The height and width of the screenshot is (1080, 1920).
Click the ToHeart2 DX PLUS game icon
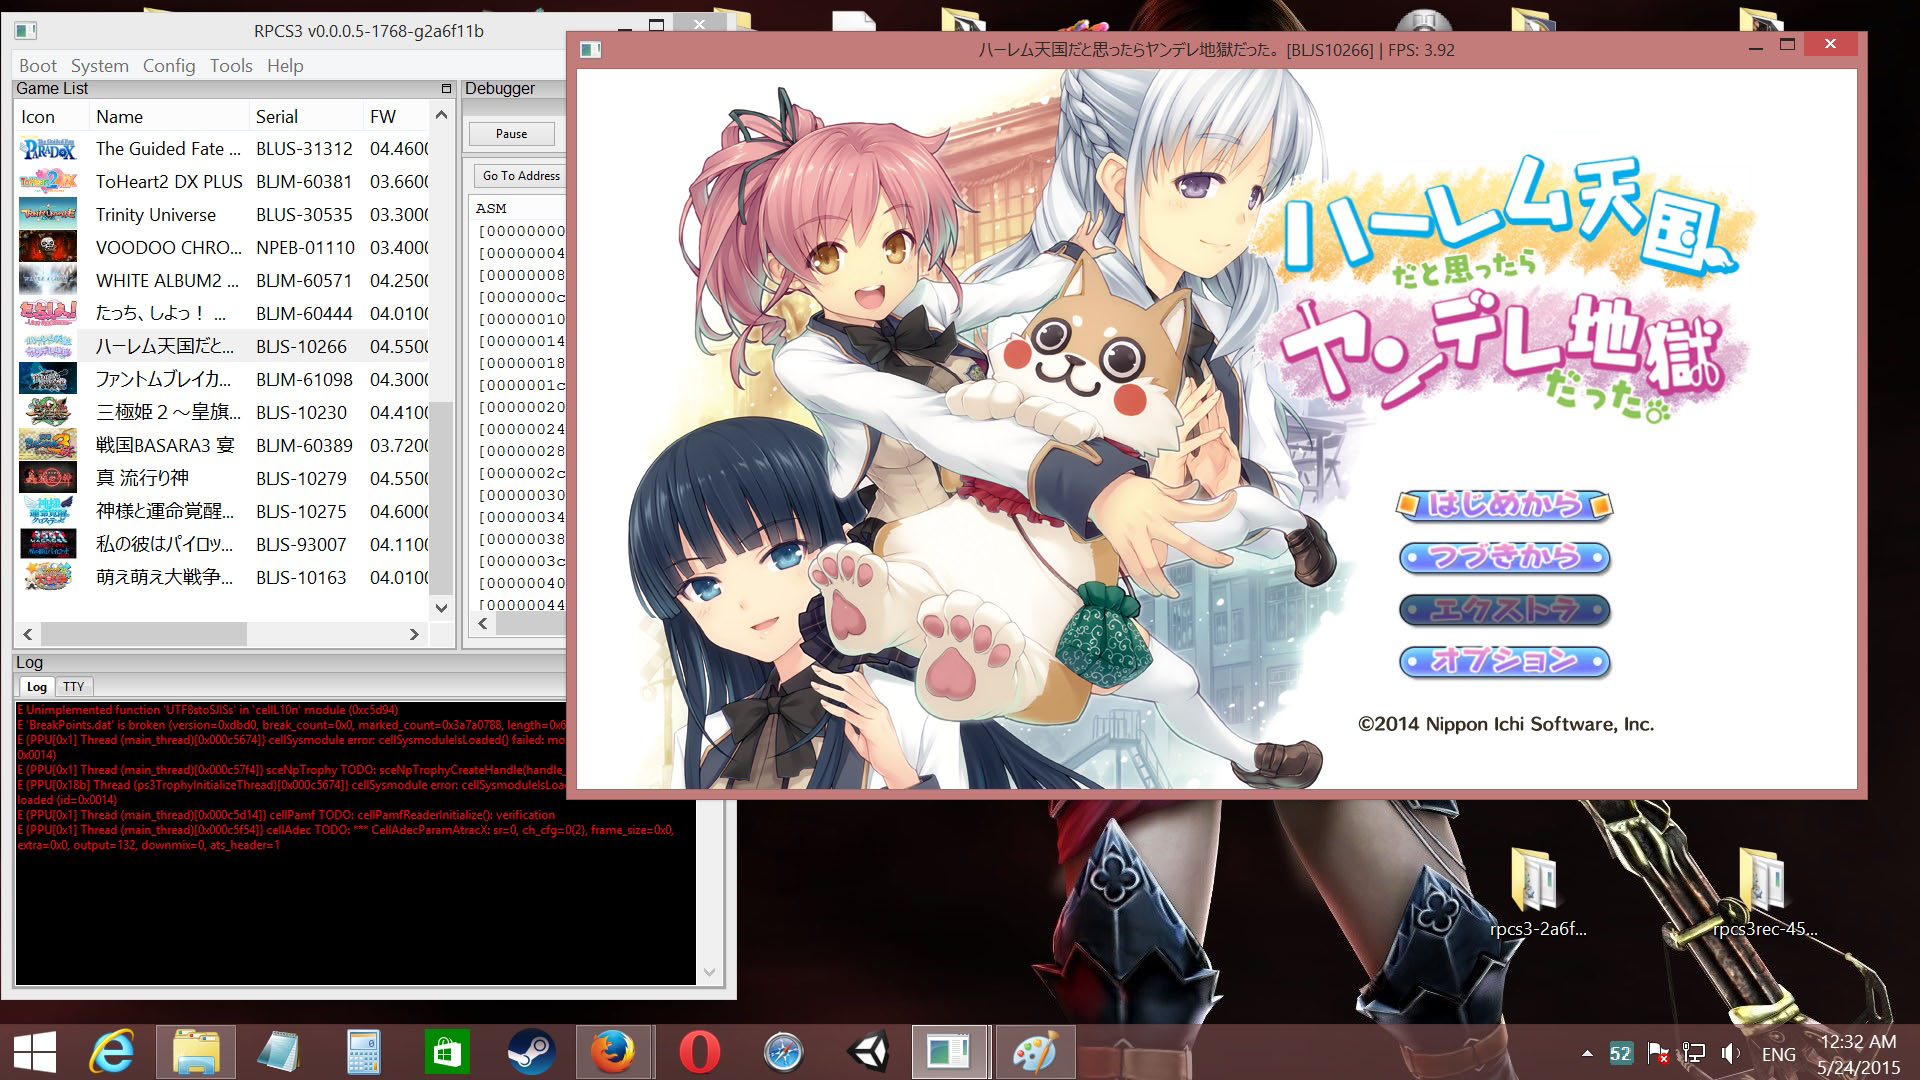click(x=47, y=181)
